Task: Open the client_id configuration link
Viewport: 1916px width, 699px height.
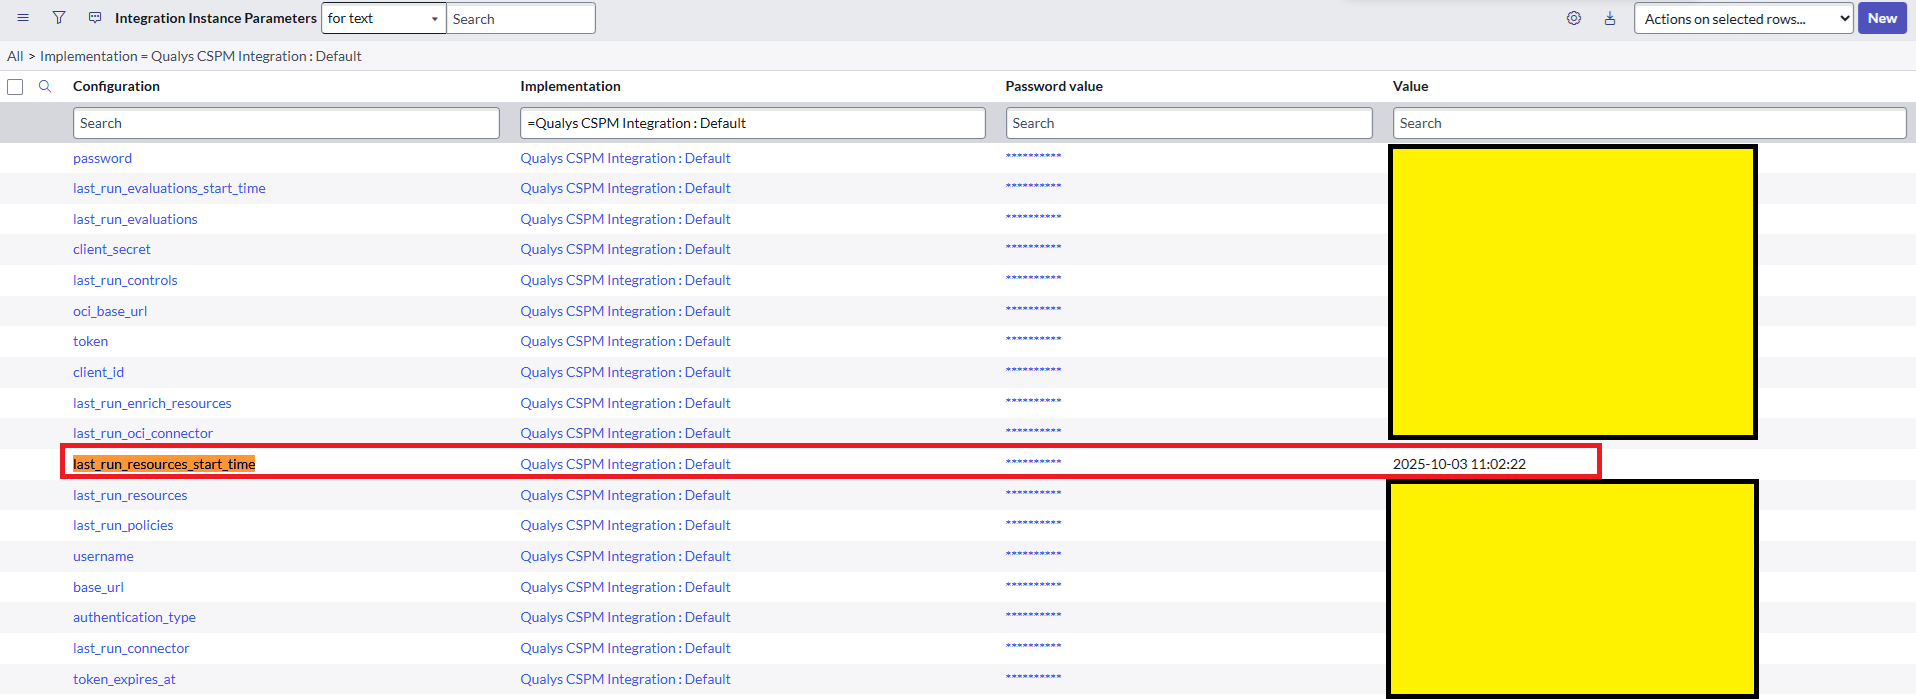Action: 98,372
